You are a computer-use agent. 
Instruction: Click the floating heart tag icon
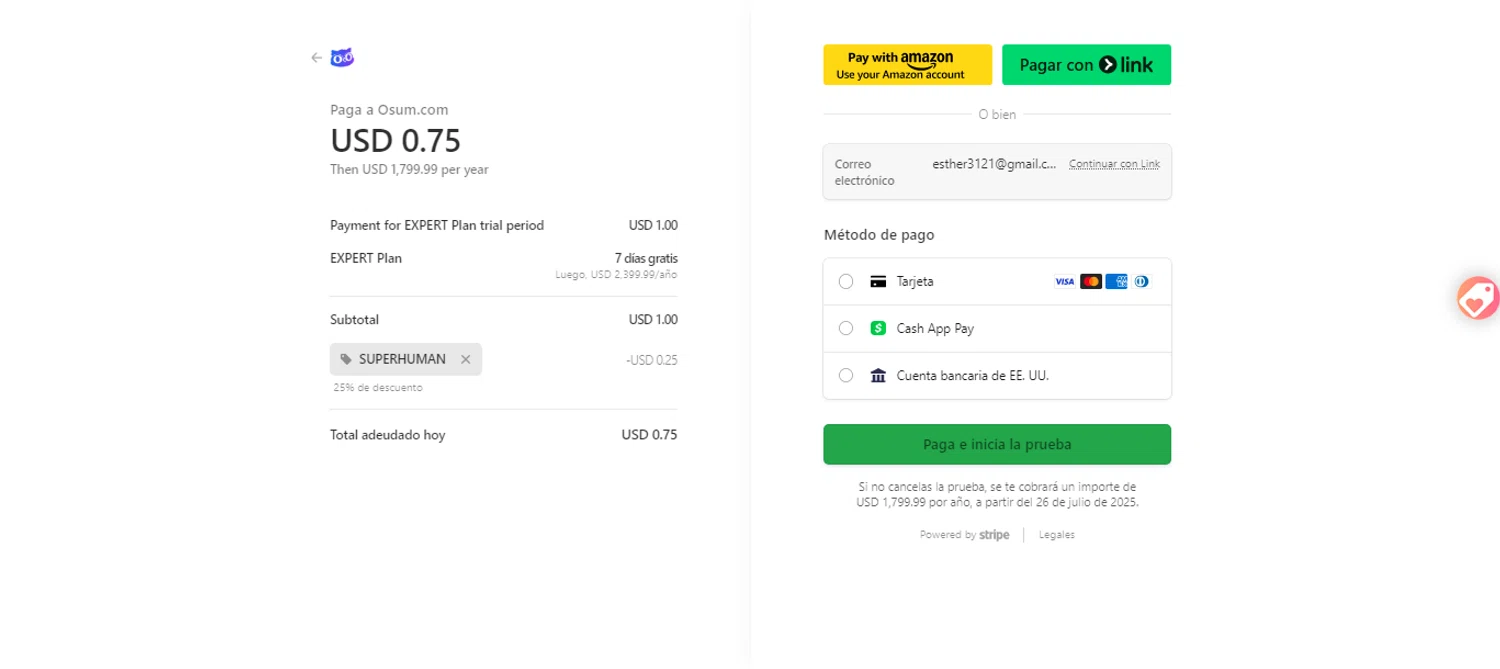[x=1478, y=298]
